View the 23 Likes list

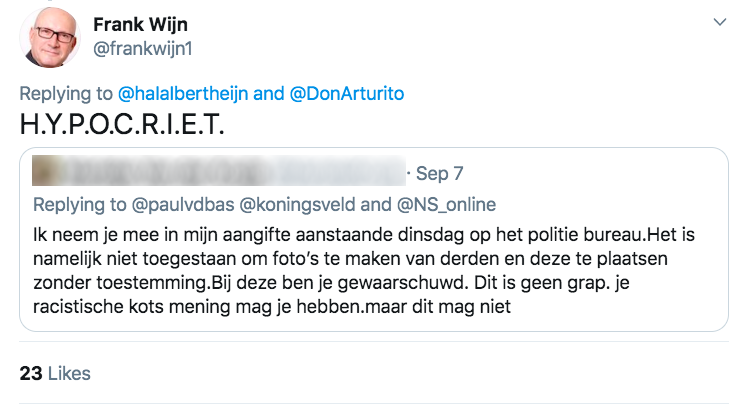[x=55, y=373]
